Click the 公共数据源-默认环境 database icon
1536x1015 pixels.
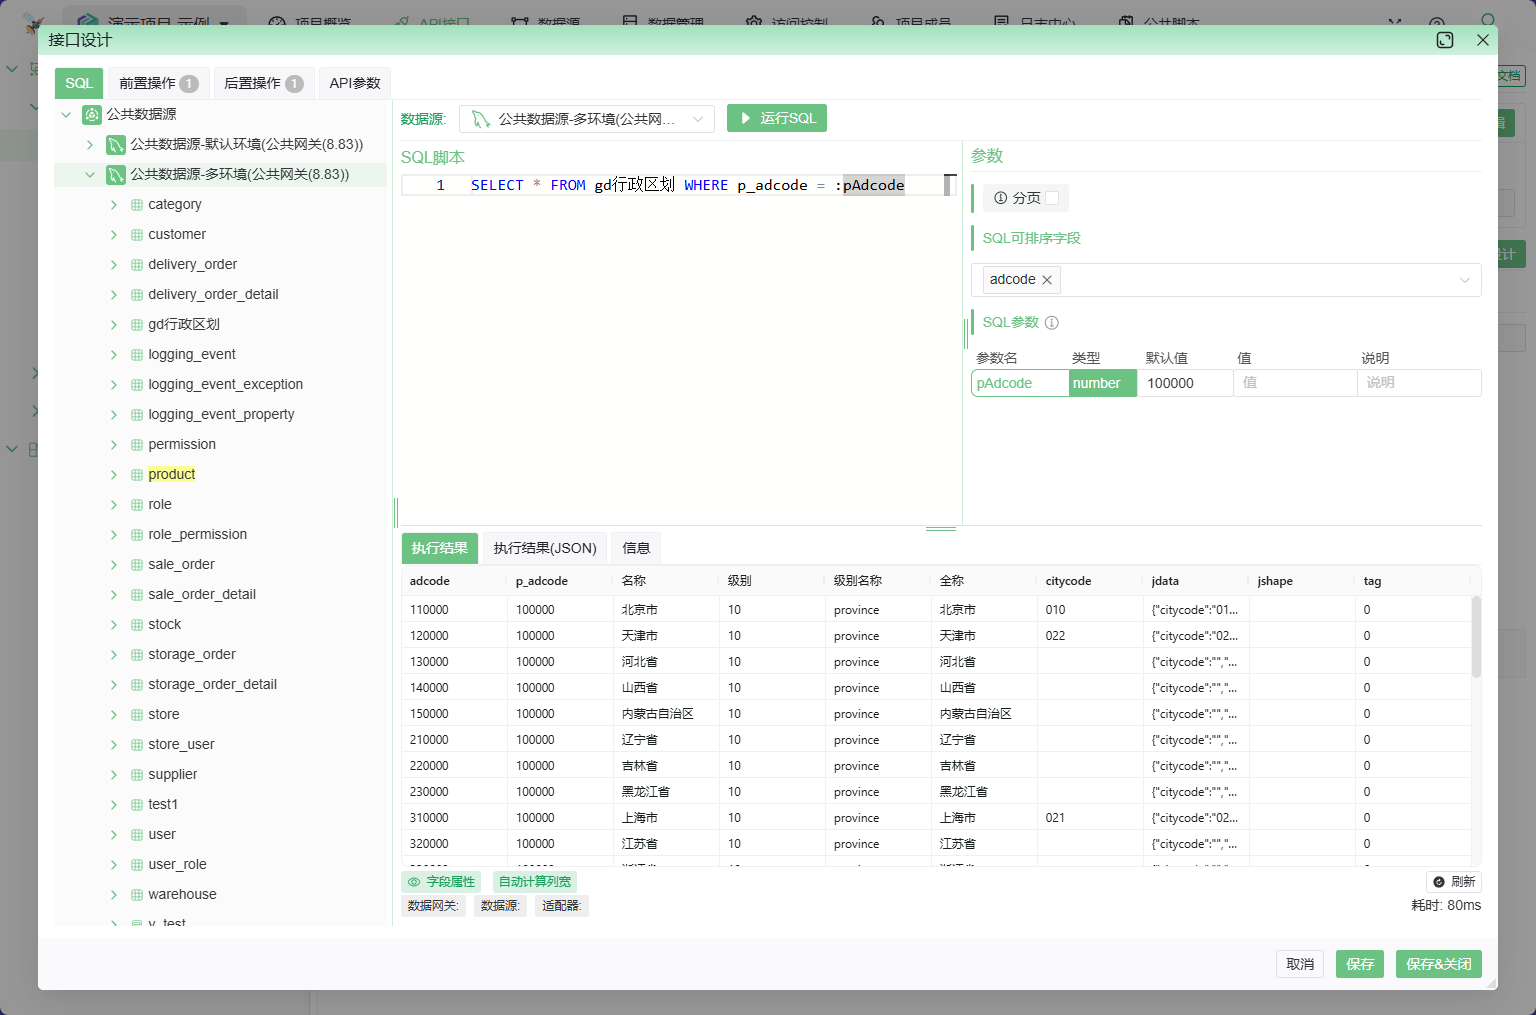coord(116,145)
